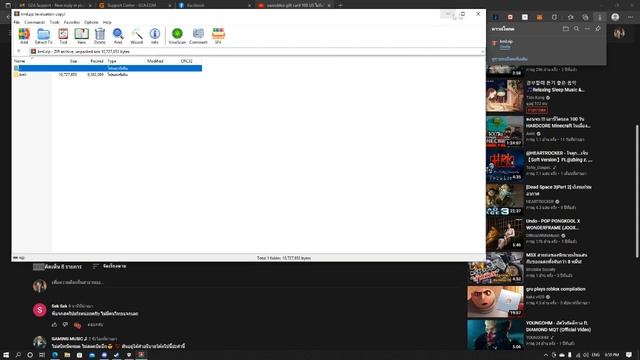Screen dimensions: 640x360
Task: Dislike the Sek Sek comment
Action: (x=66, y=325)
